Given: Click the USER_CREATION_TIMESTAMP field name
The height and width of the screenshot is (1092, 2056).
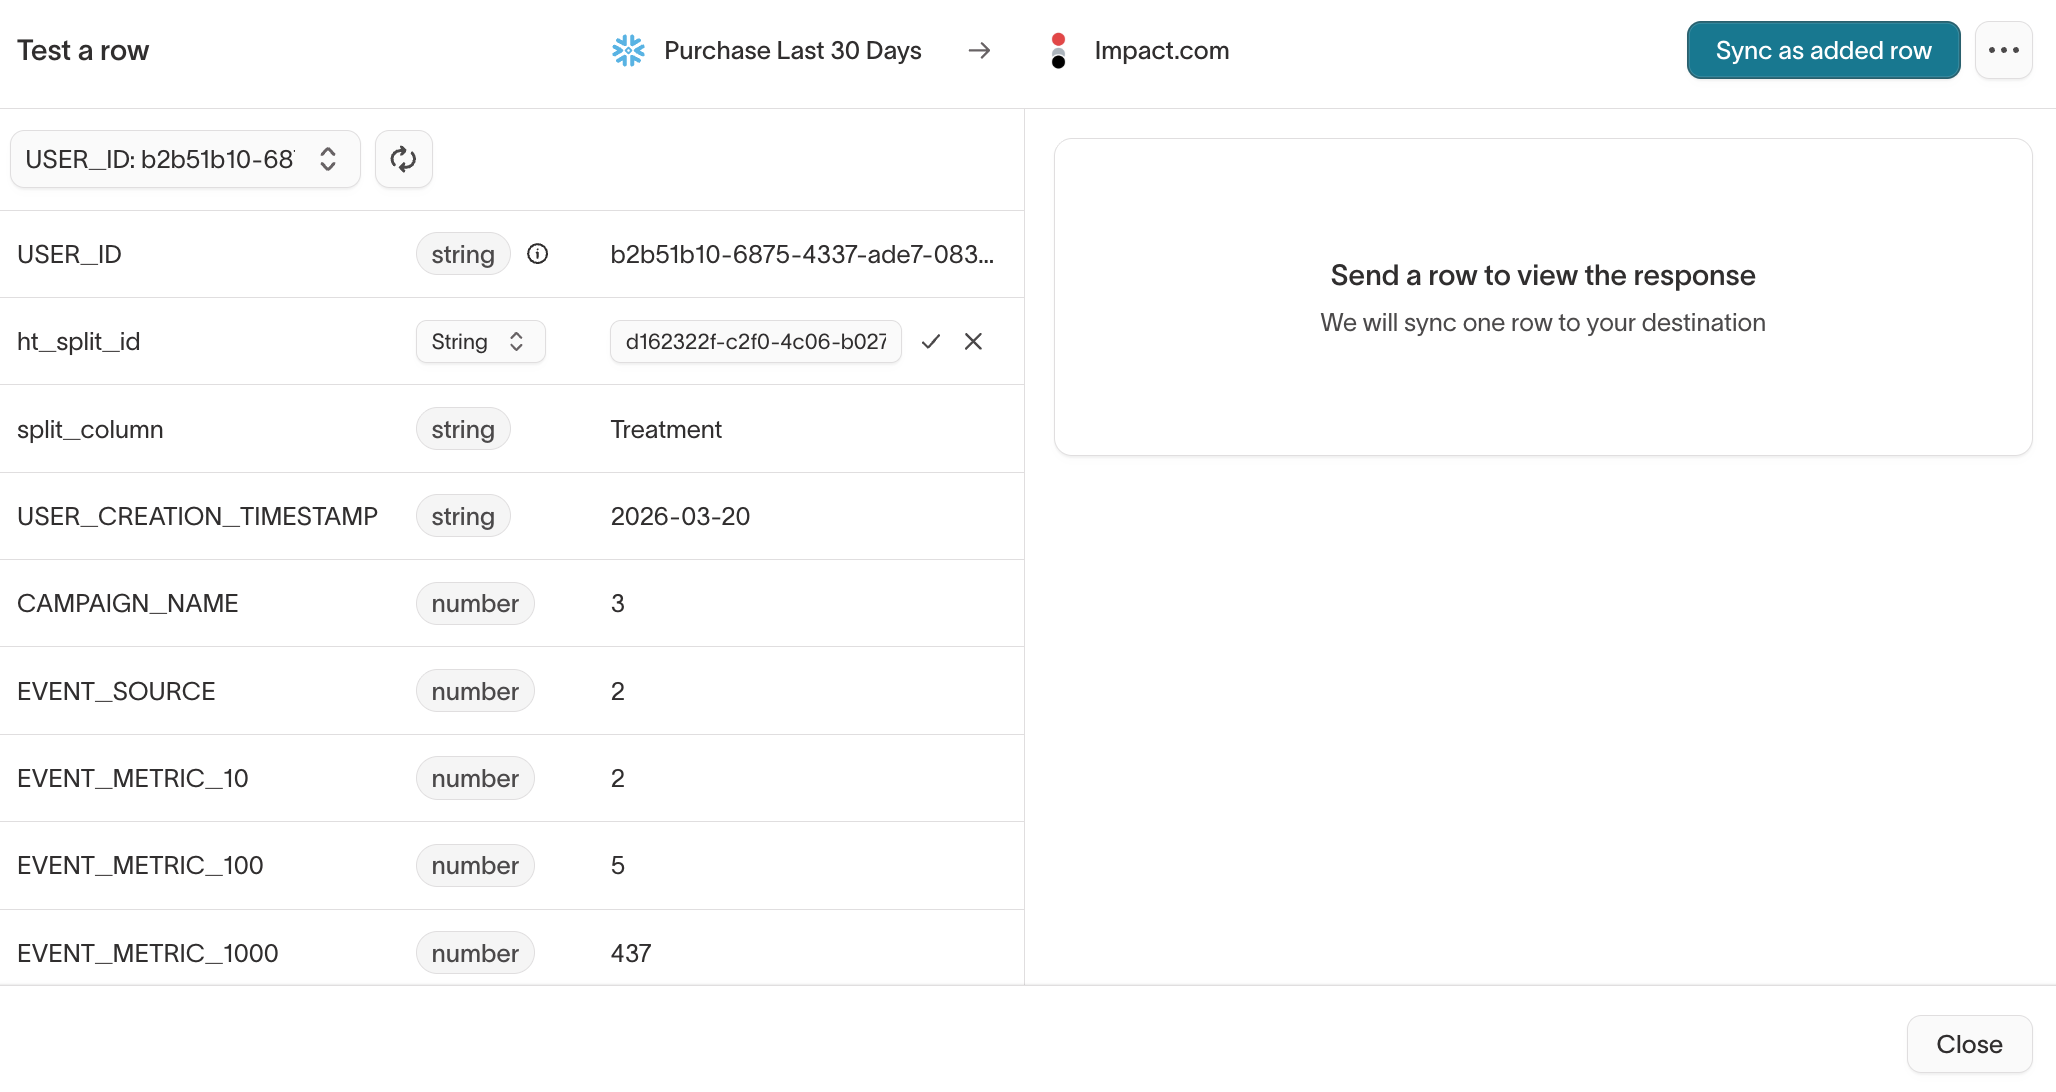Looking at the screenshot, I should coord(197,516).
